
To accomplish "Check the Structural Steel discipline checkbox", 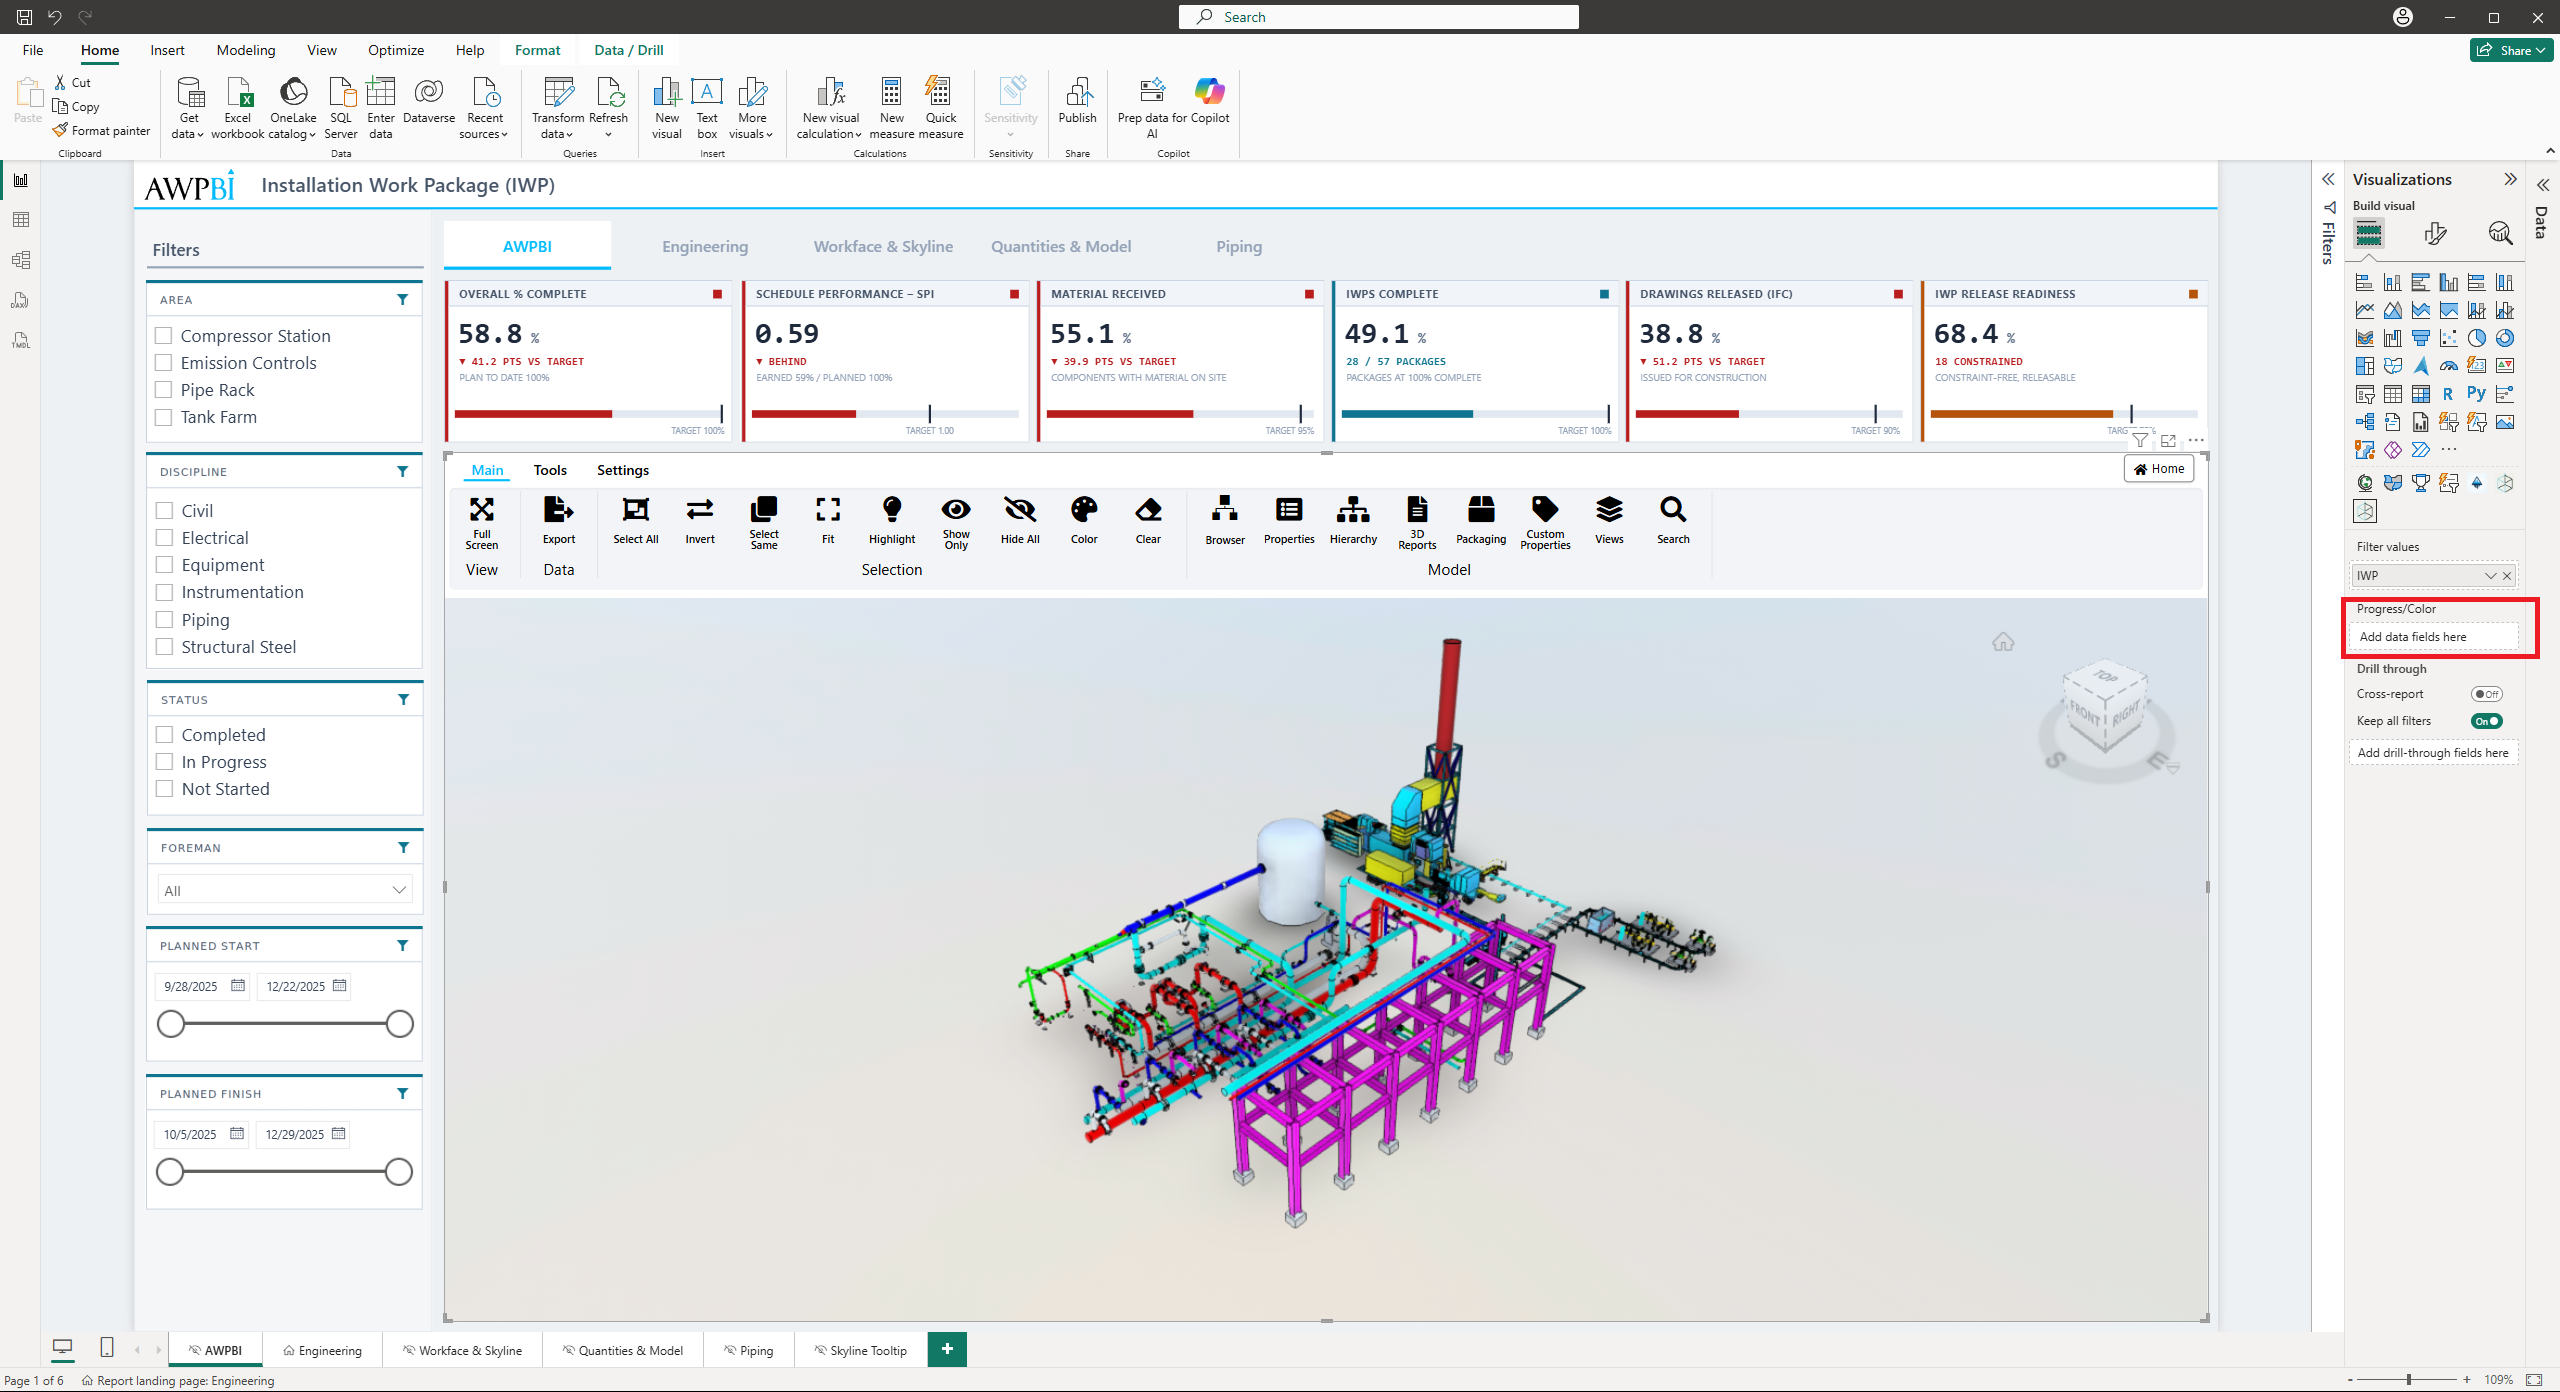I will (x=165, y=647).
